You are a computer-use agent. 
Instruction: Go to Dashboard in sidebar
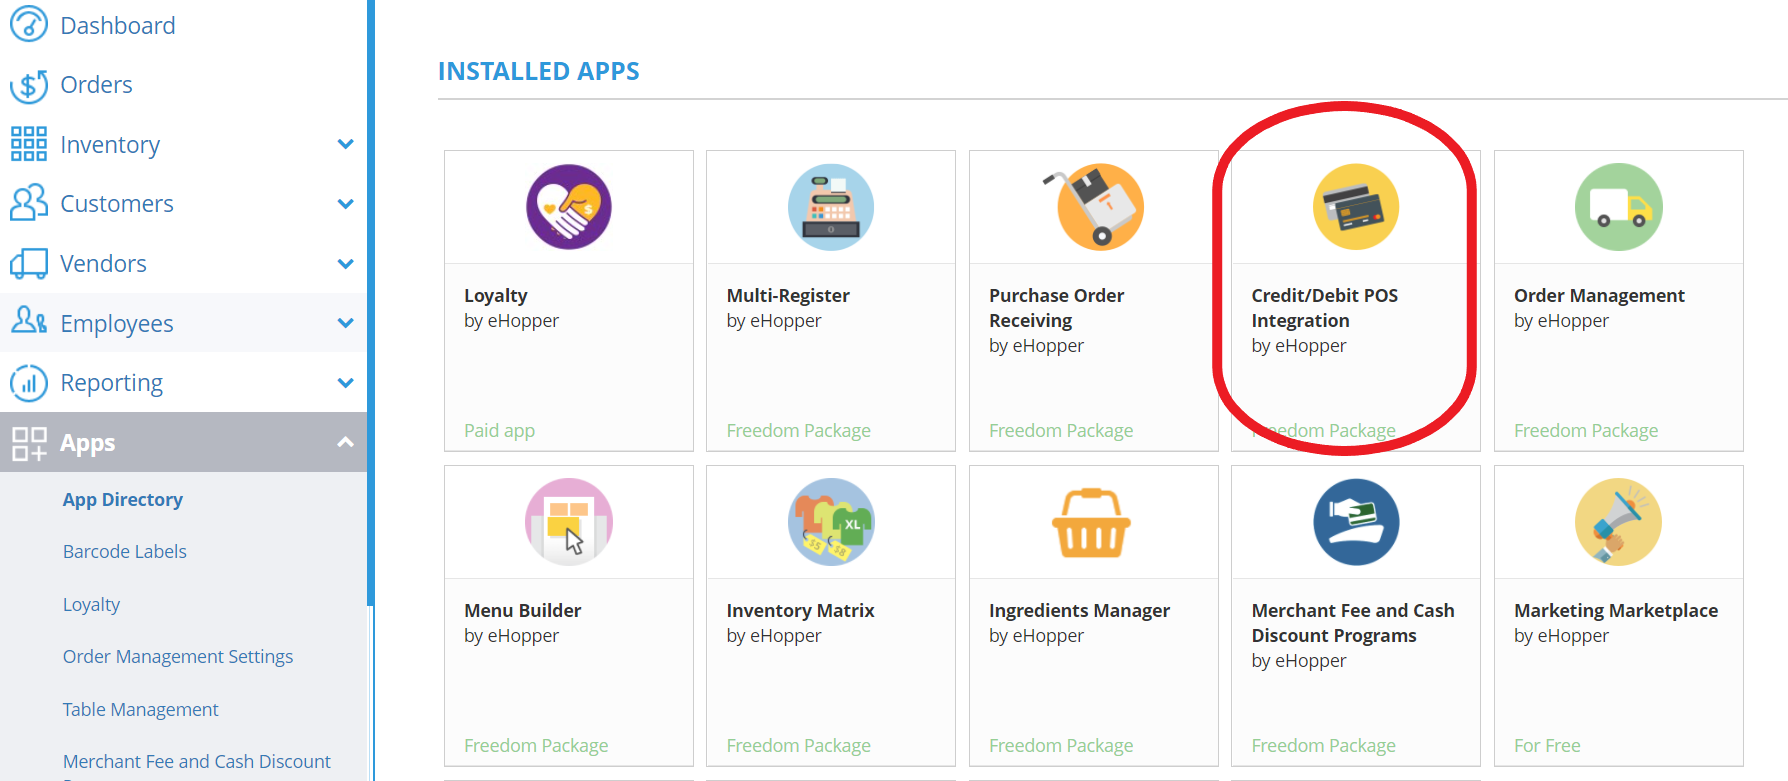118,25
